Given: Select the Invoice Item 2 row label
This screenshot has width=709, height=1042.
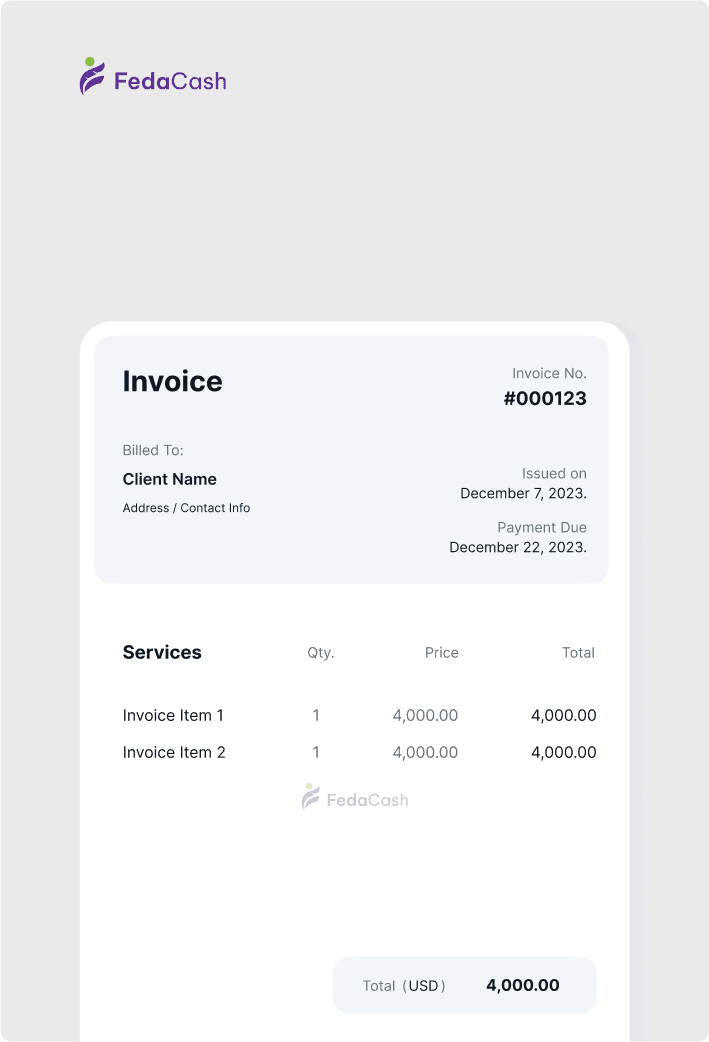Looking at the screenshot, I should (174, 752).
